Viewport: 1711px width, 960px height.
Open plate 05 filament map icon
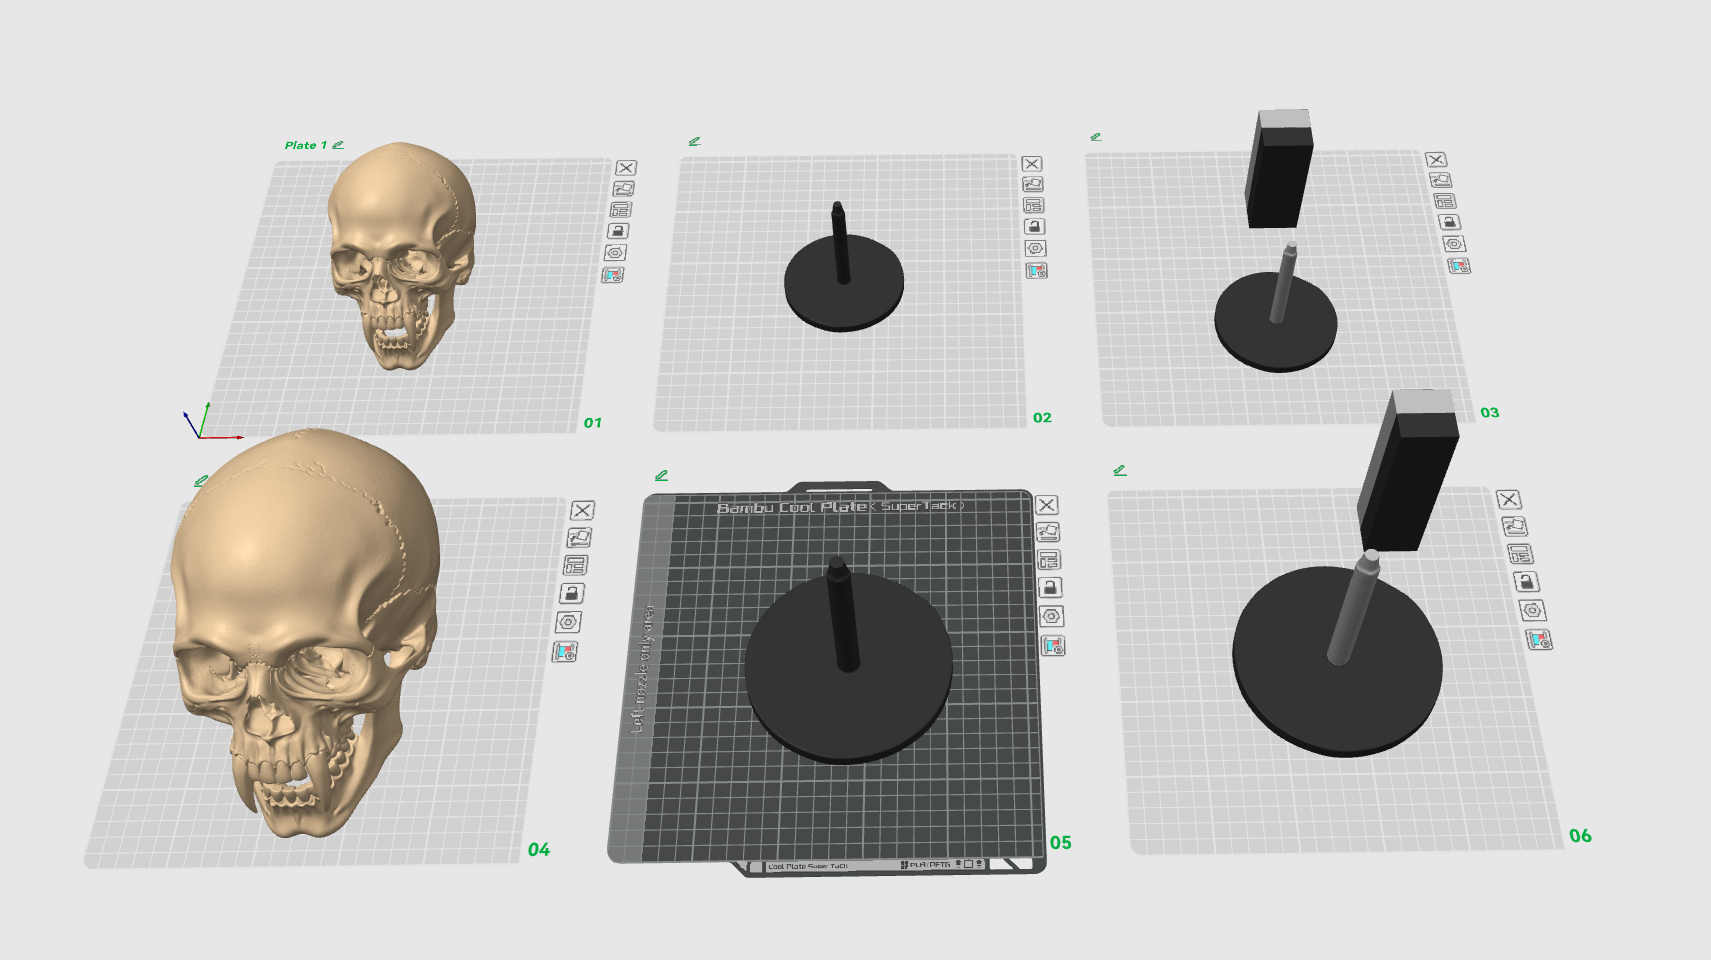coord(1053,645)
